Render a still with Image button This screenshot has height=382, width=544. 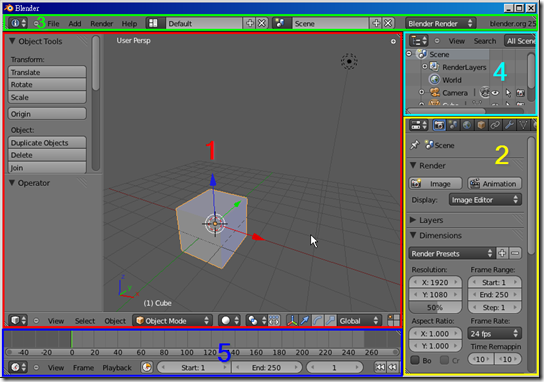(x=435, y=183)
